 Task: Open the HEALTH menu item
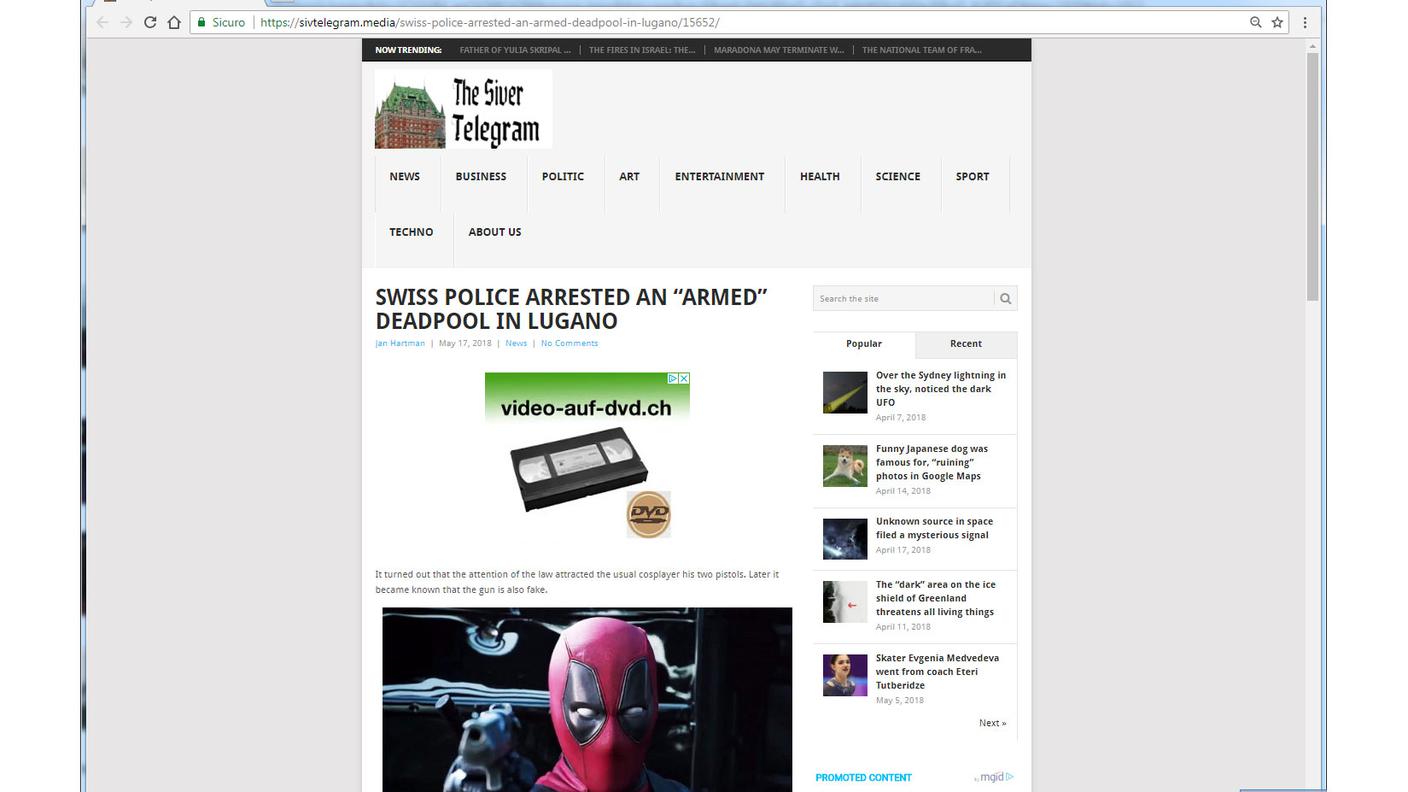coord(820,176)
